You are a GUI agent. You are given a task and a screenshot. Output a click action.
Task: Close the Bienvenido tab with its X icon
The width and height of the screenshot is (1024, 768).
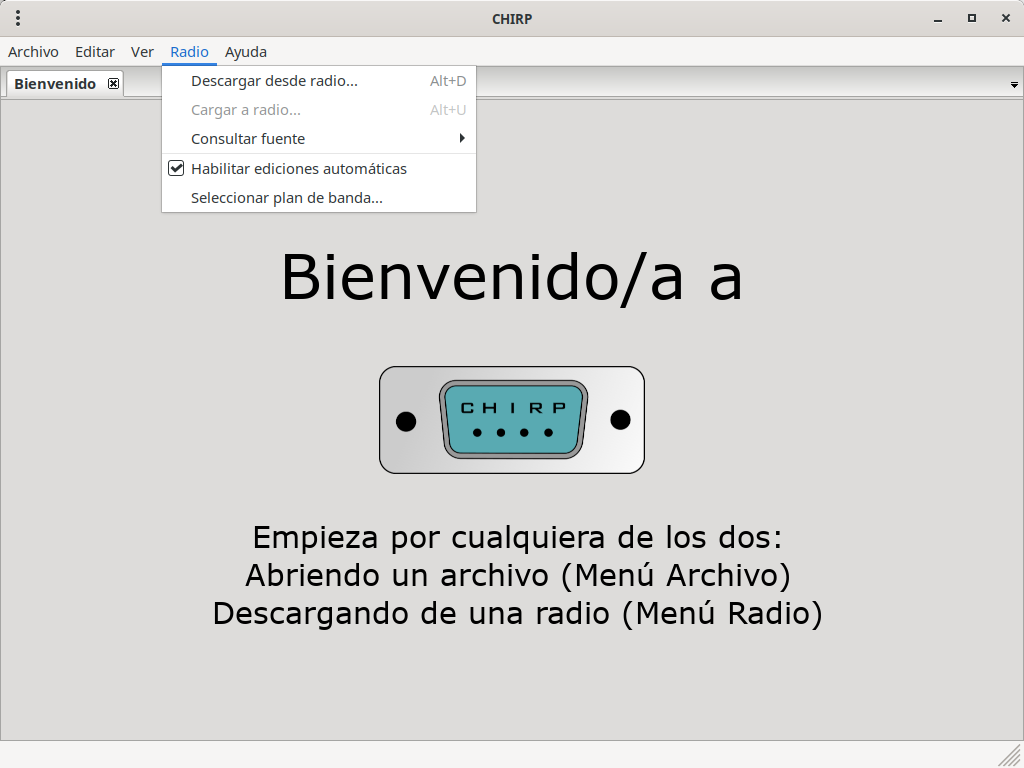click(x=113, y=84)
